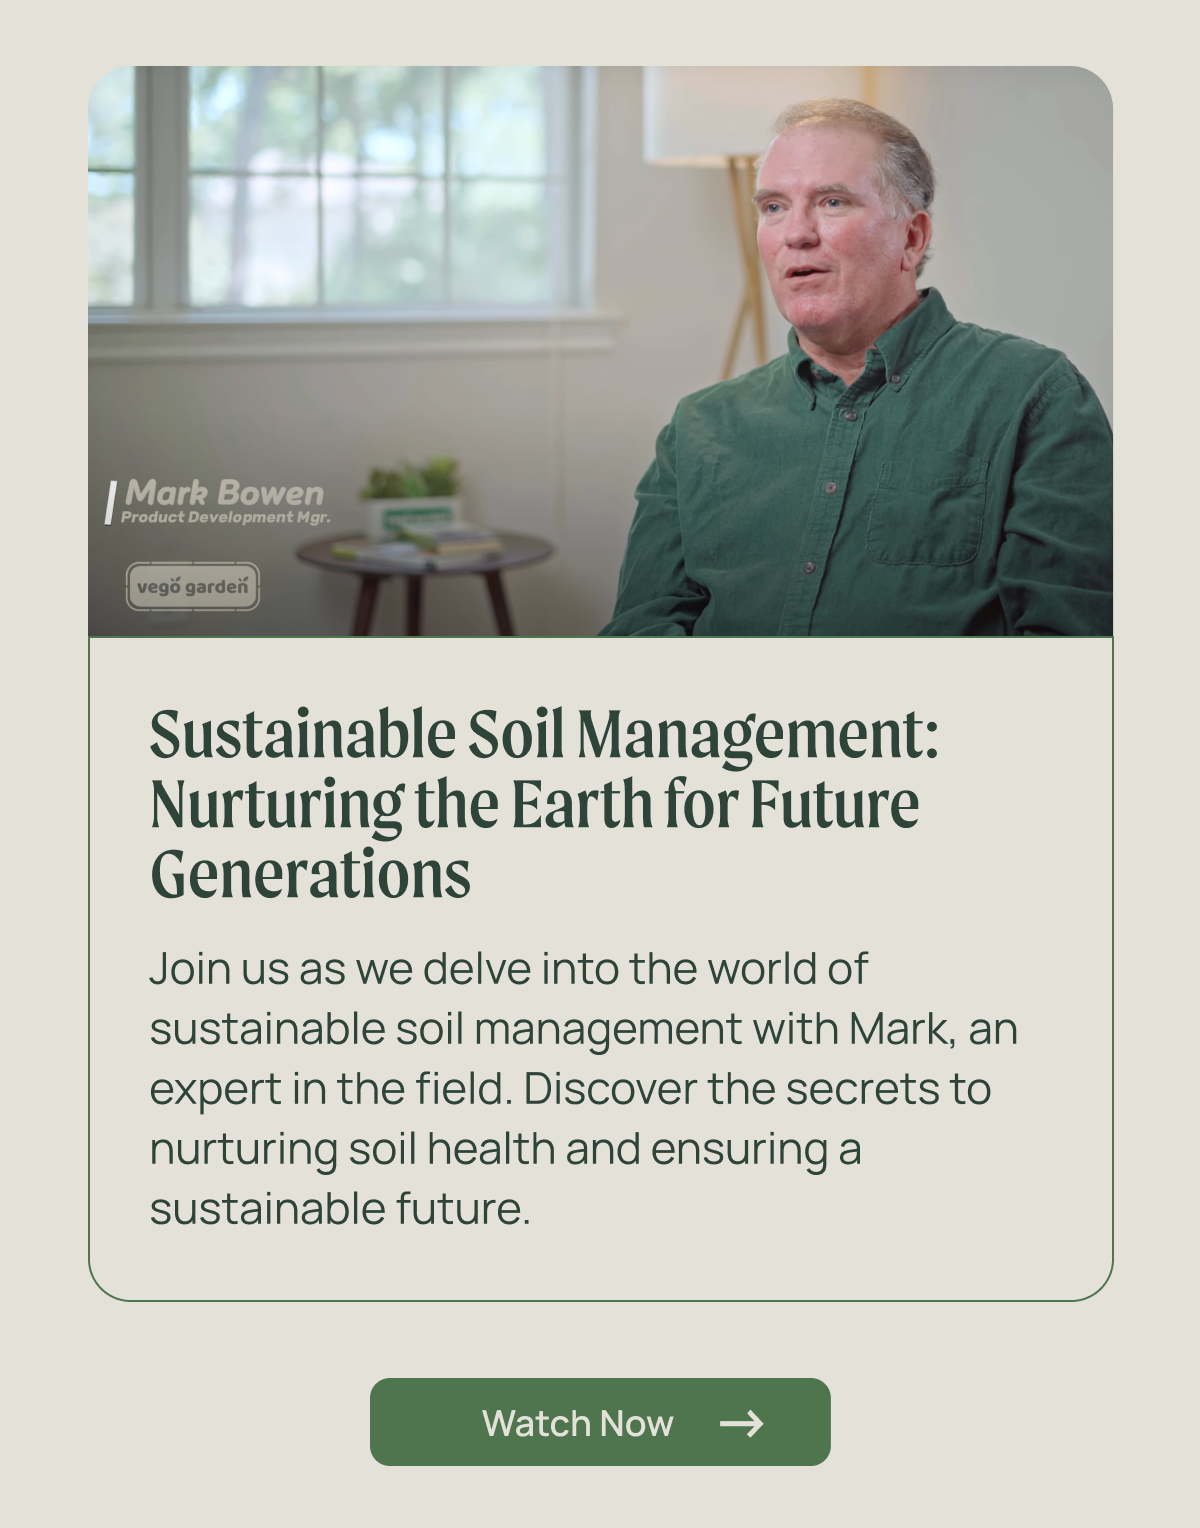
Task: Click the Watch Now button
Action: point(600,1421)
